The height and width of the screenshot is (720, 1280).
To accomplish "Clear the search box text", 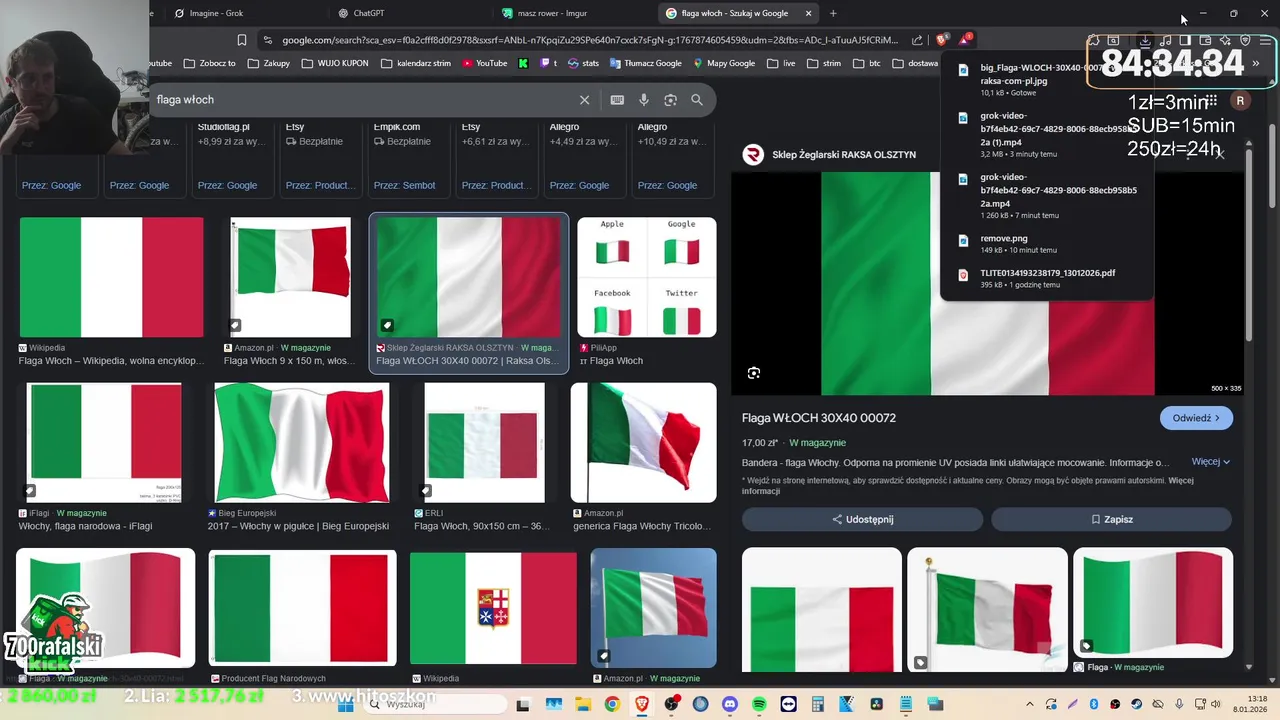I will 585,100.
